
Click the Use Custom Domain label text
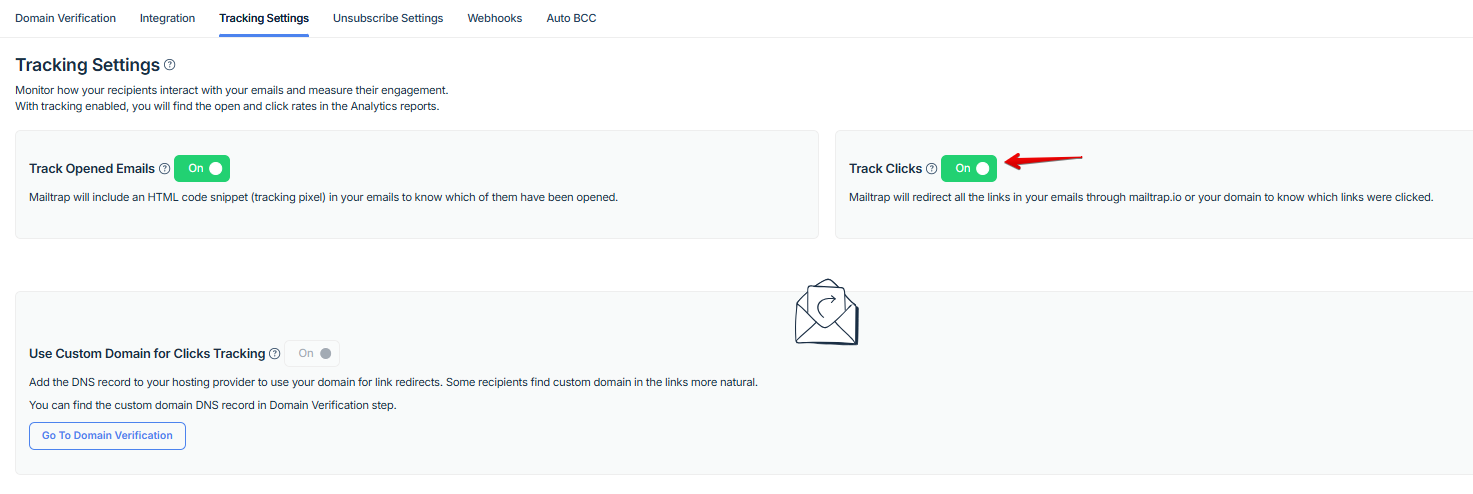tap(147, 354)
